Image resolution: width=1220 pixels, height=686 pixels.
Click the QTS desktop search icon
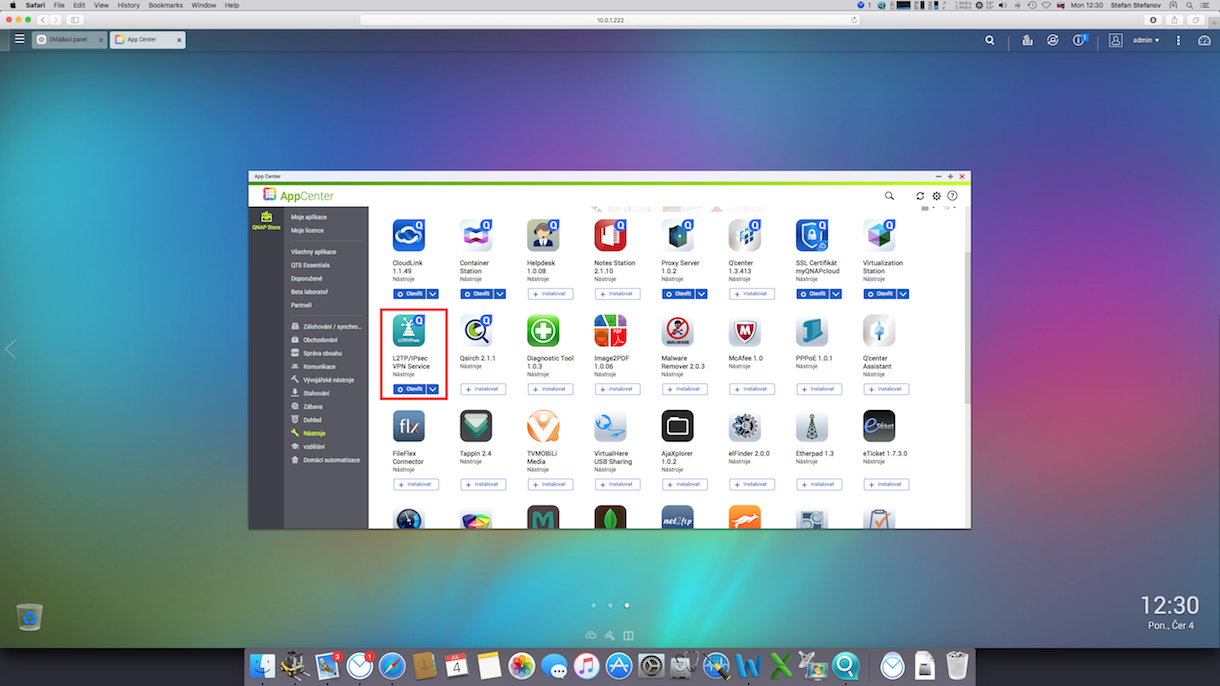point(990,40)
